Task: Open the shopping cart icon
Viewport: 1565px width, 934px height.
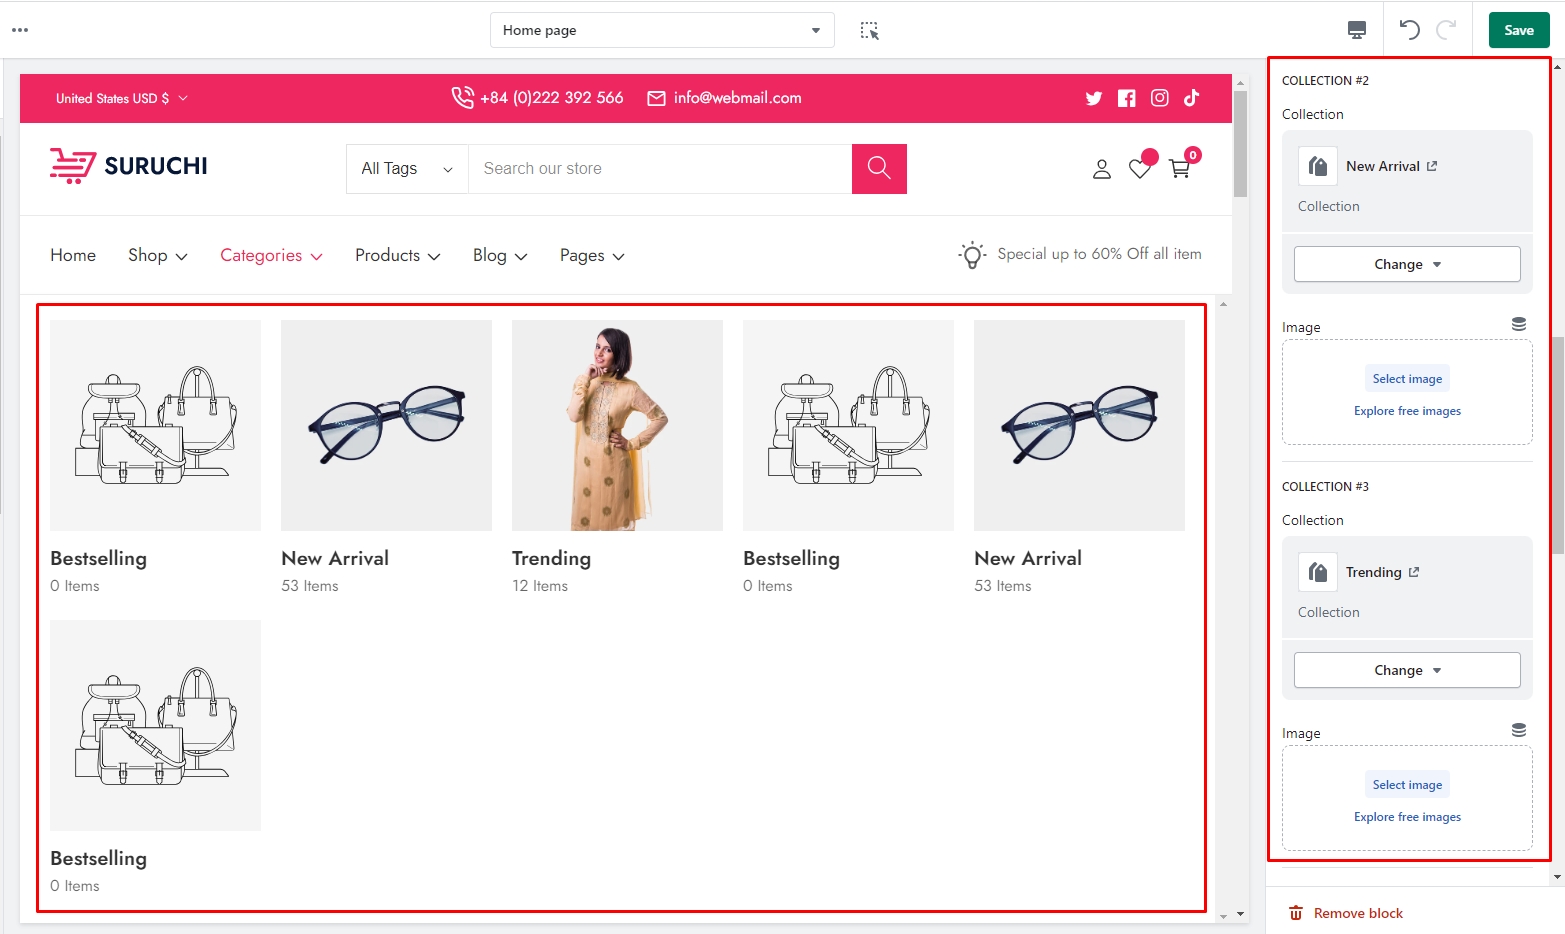Action: click(1180, 168)
